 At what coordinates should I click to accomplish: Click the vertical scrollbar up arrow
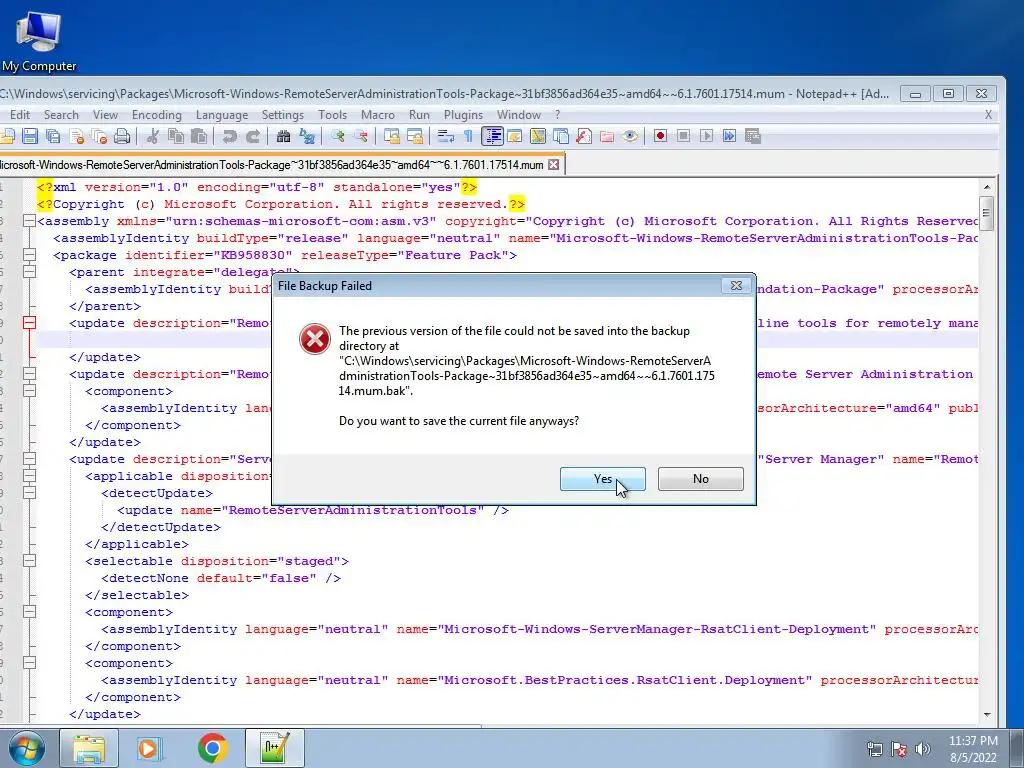click(987, 187)
